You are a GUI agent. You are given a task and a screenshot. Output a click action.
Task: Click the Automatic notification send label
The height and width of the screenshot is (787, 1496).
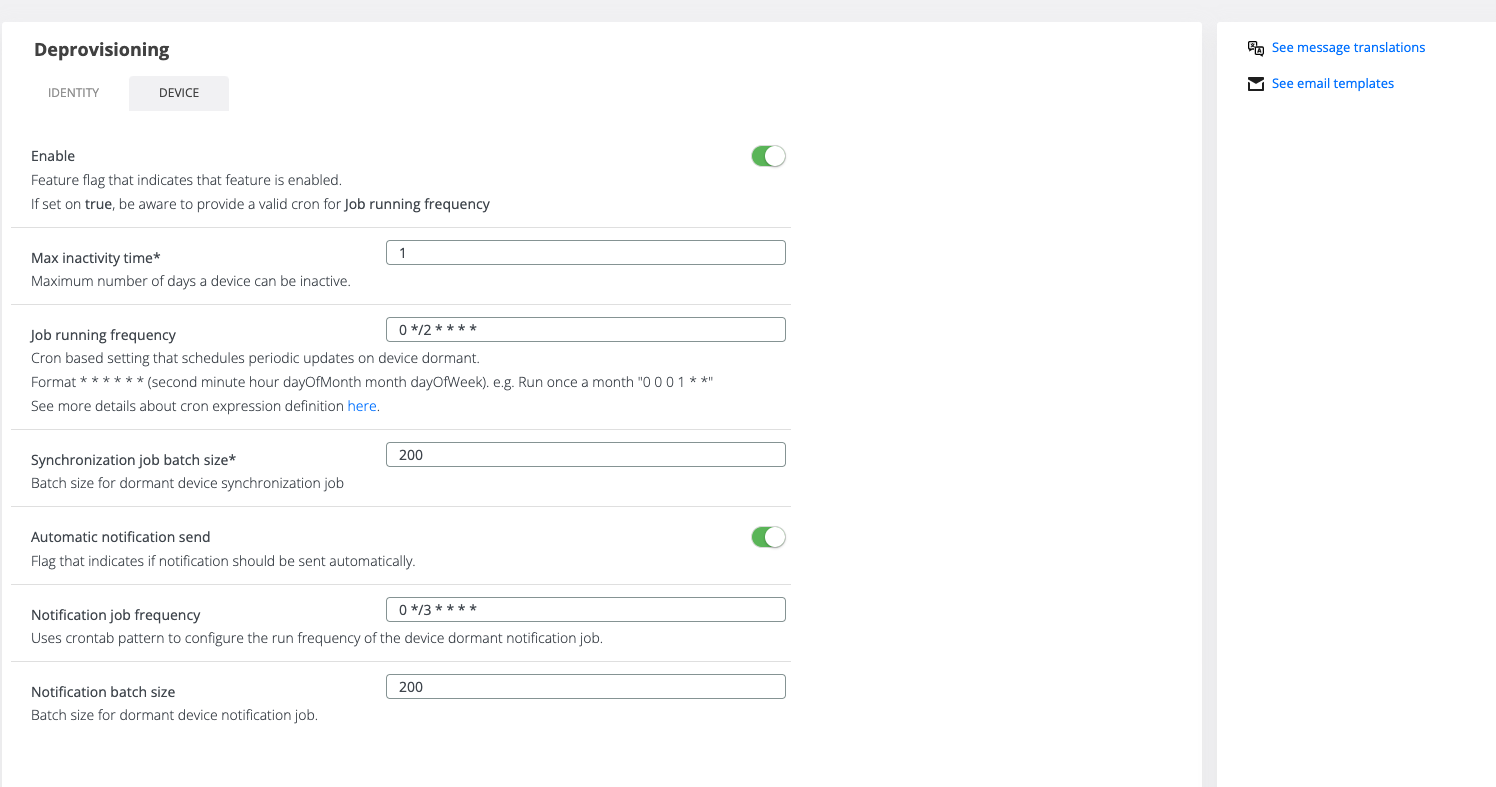point(121,537)
